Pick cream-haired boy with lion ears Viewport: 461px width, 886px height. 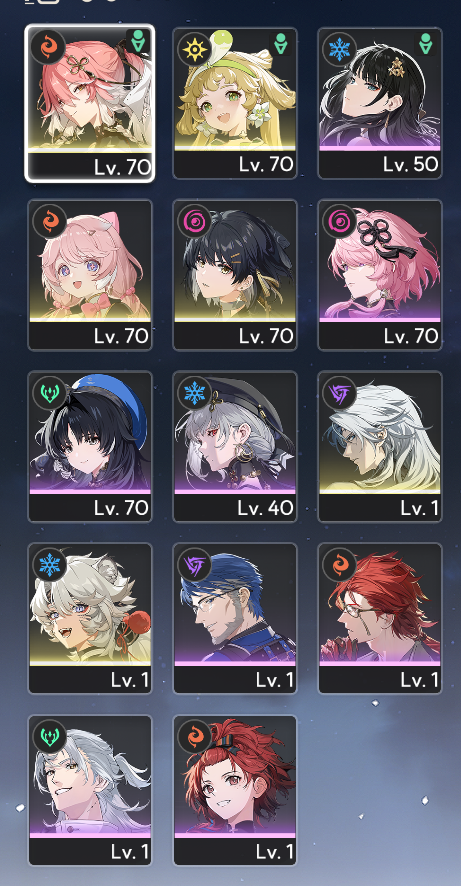(x=90, y=619)
